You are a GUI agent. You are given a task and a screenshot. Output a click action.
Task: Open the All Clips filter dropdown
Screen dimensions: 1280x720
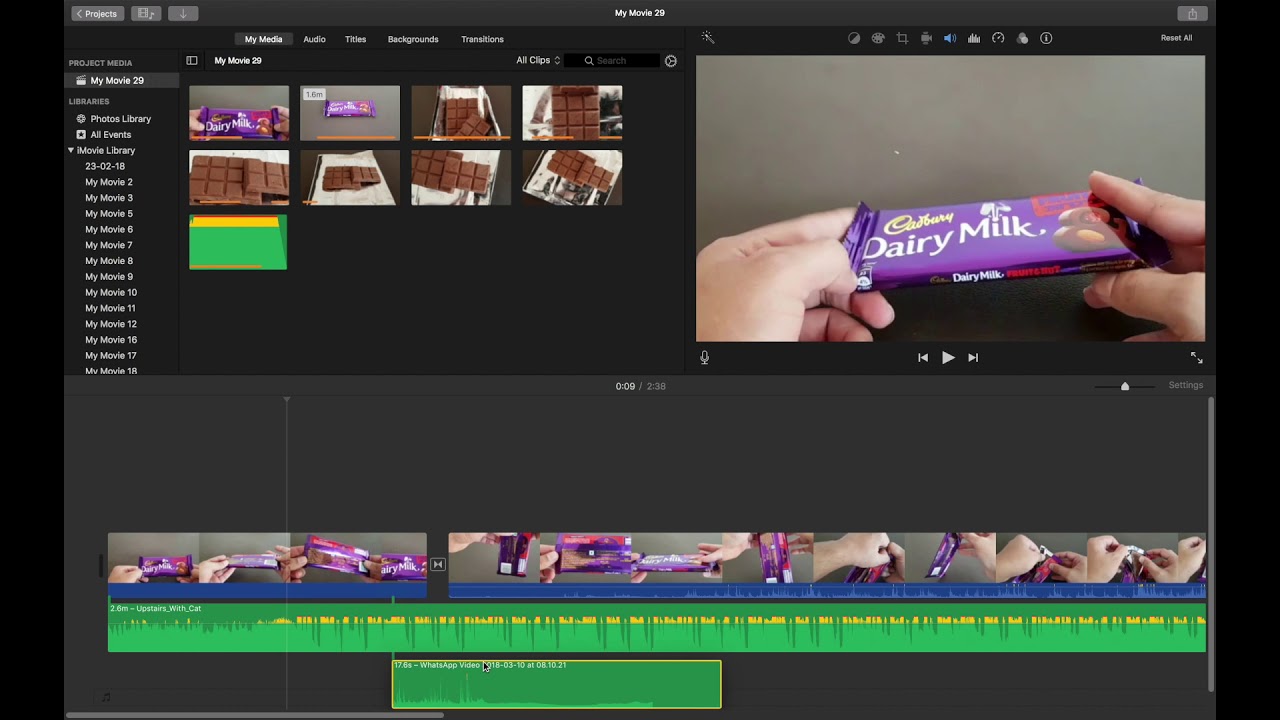(538, 61)
